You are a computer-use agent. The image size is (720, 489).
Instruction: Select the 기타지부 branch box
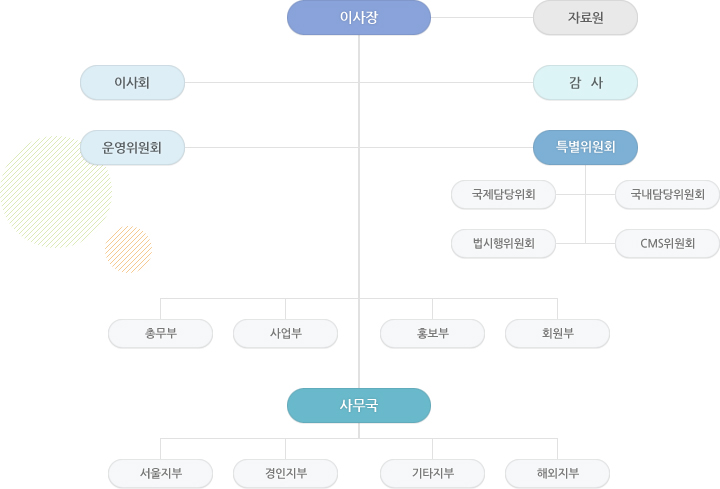tap(432, 473)
